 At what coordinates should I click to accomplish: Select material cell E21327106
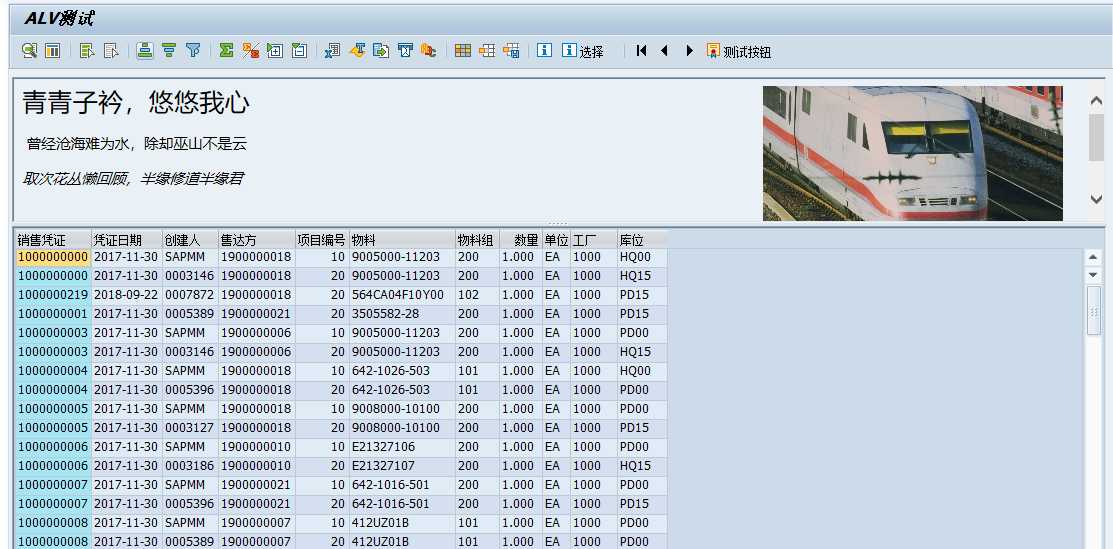pos(402,447)
